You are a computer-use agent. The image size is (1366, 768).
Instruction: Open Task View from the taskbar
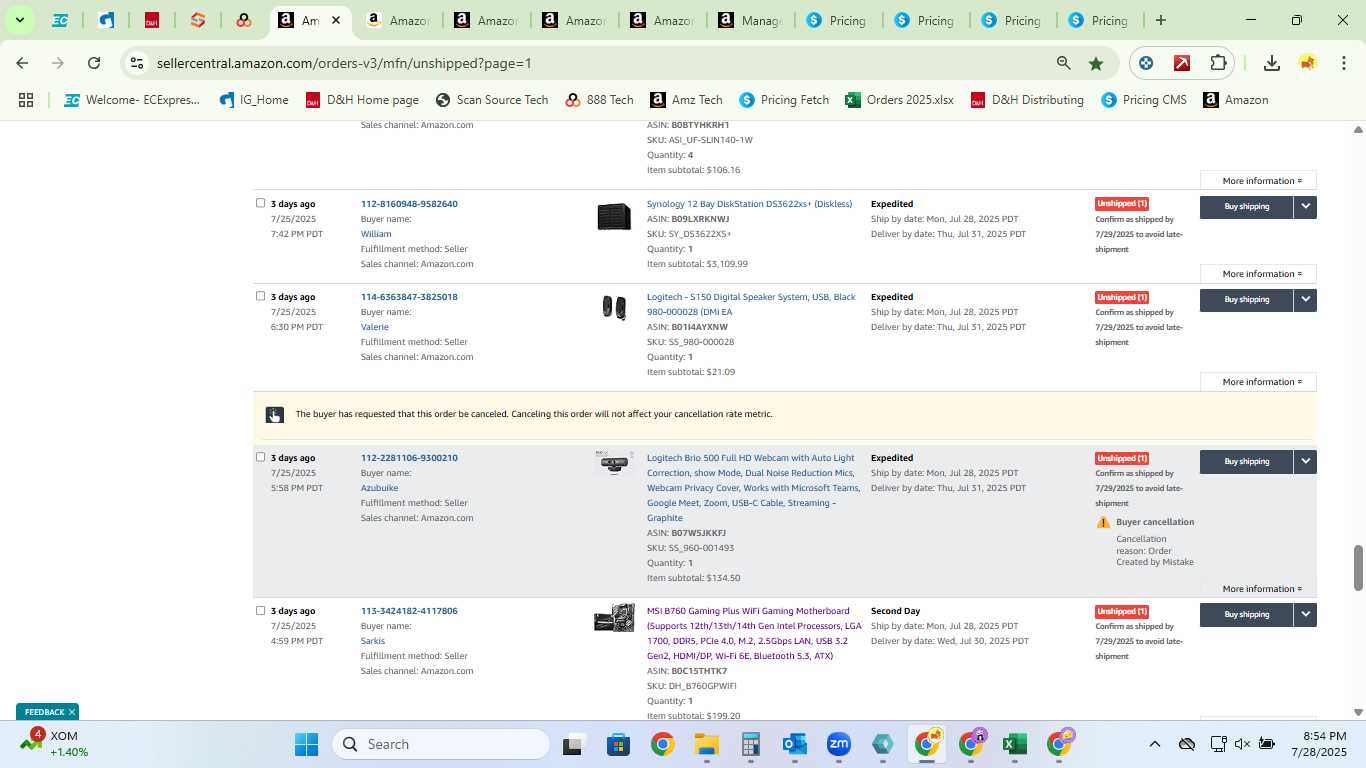[573, 744]
